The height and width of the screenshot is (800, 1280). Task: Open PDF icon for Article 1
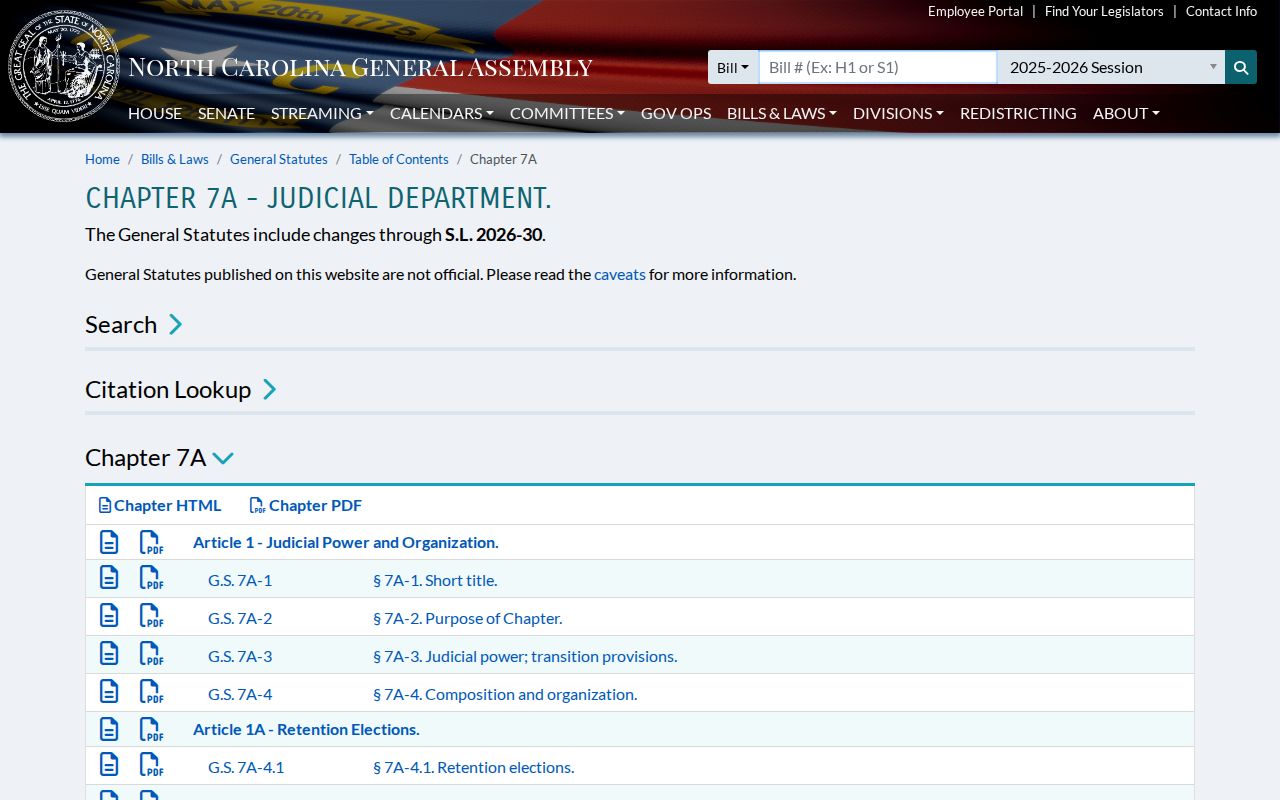click(x=151, y=542)
